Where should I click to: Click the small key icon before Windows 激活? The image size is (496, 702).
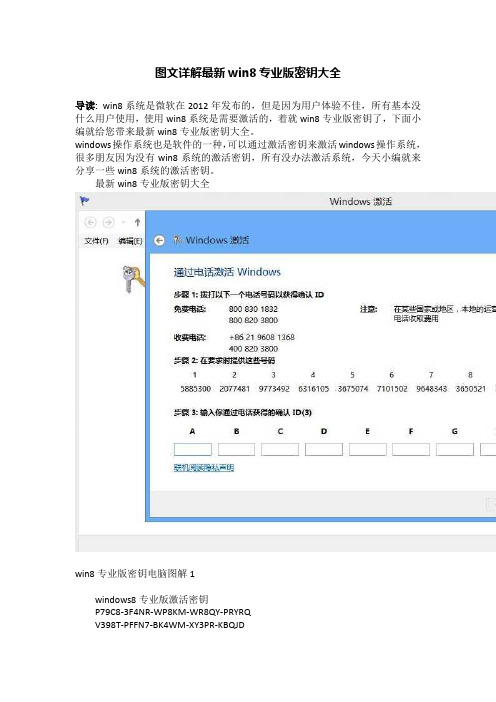click(177, 240)
